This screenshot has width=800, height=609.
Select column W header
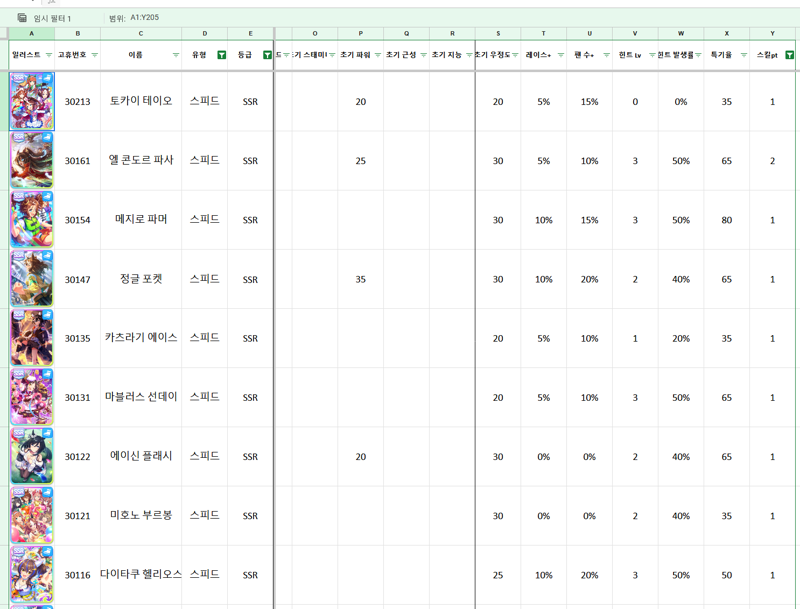(681, 33)
